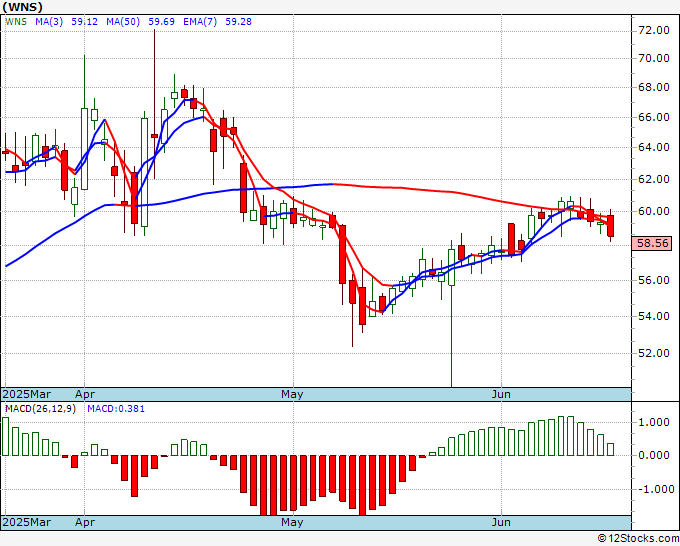The width and height of the screenshot is (680, 546).
Task: Click the WNS ticker legend label
Action: point(16,22)
